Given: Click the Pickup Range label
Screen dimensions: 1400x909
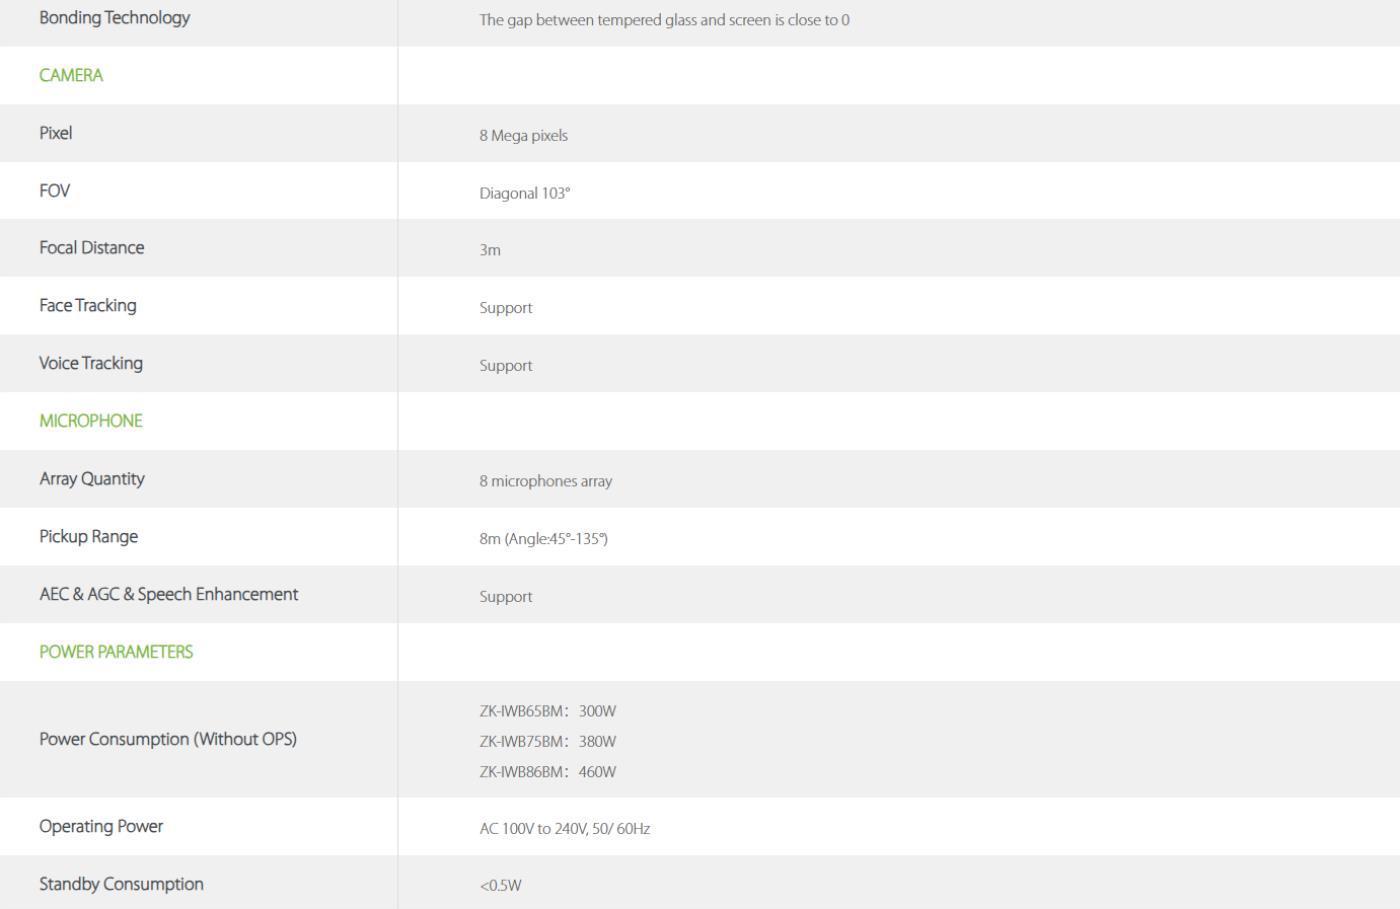Looking at the screenshot, I should pos(89,537).
